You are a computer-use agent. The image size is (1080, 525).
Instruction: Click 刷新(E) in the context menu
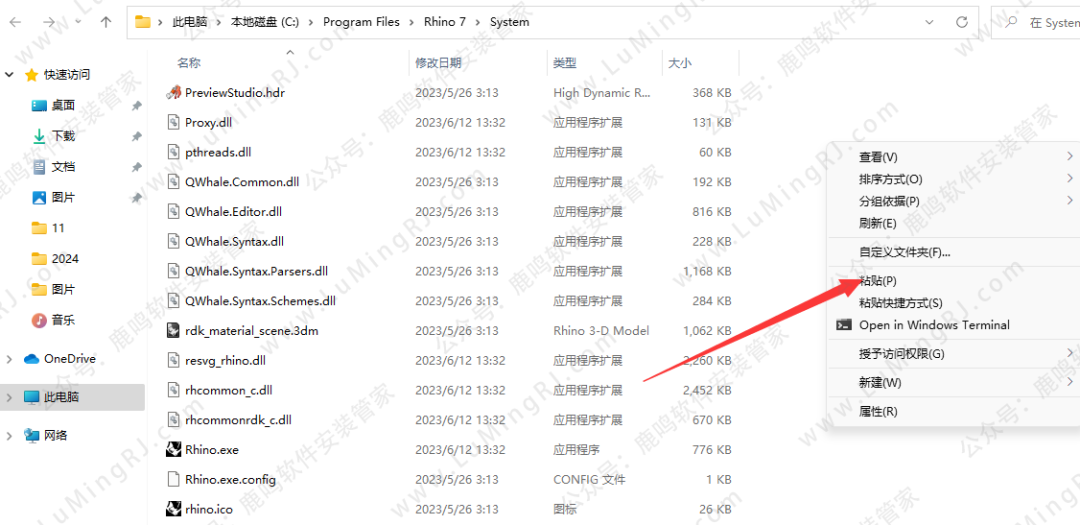point(877,223)
